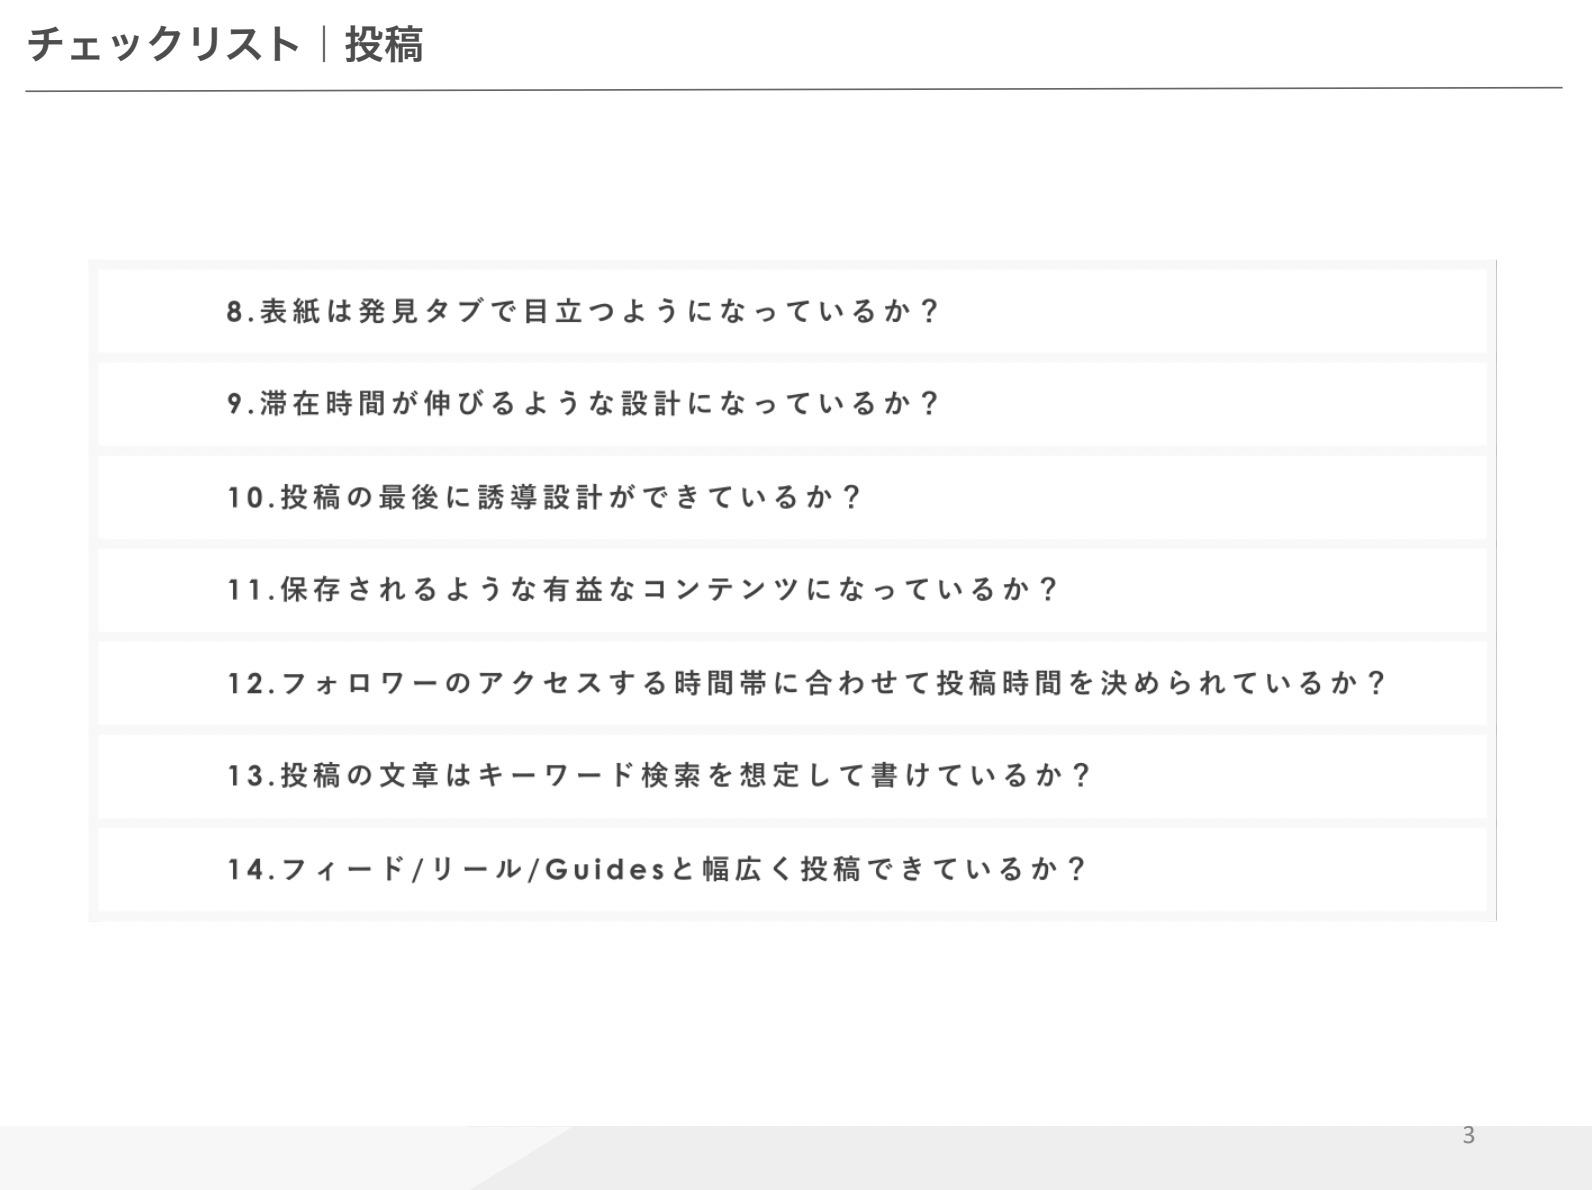Click the vertical separator in the title

pos(323,45)
